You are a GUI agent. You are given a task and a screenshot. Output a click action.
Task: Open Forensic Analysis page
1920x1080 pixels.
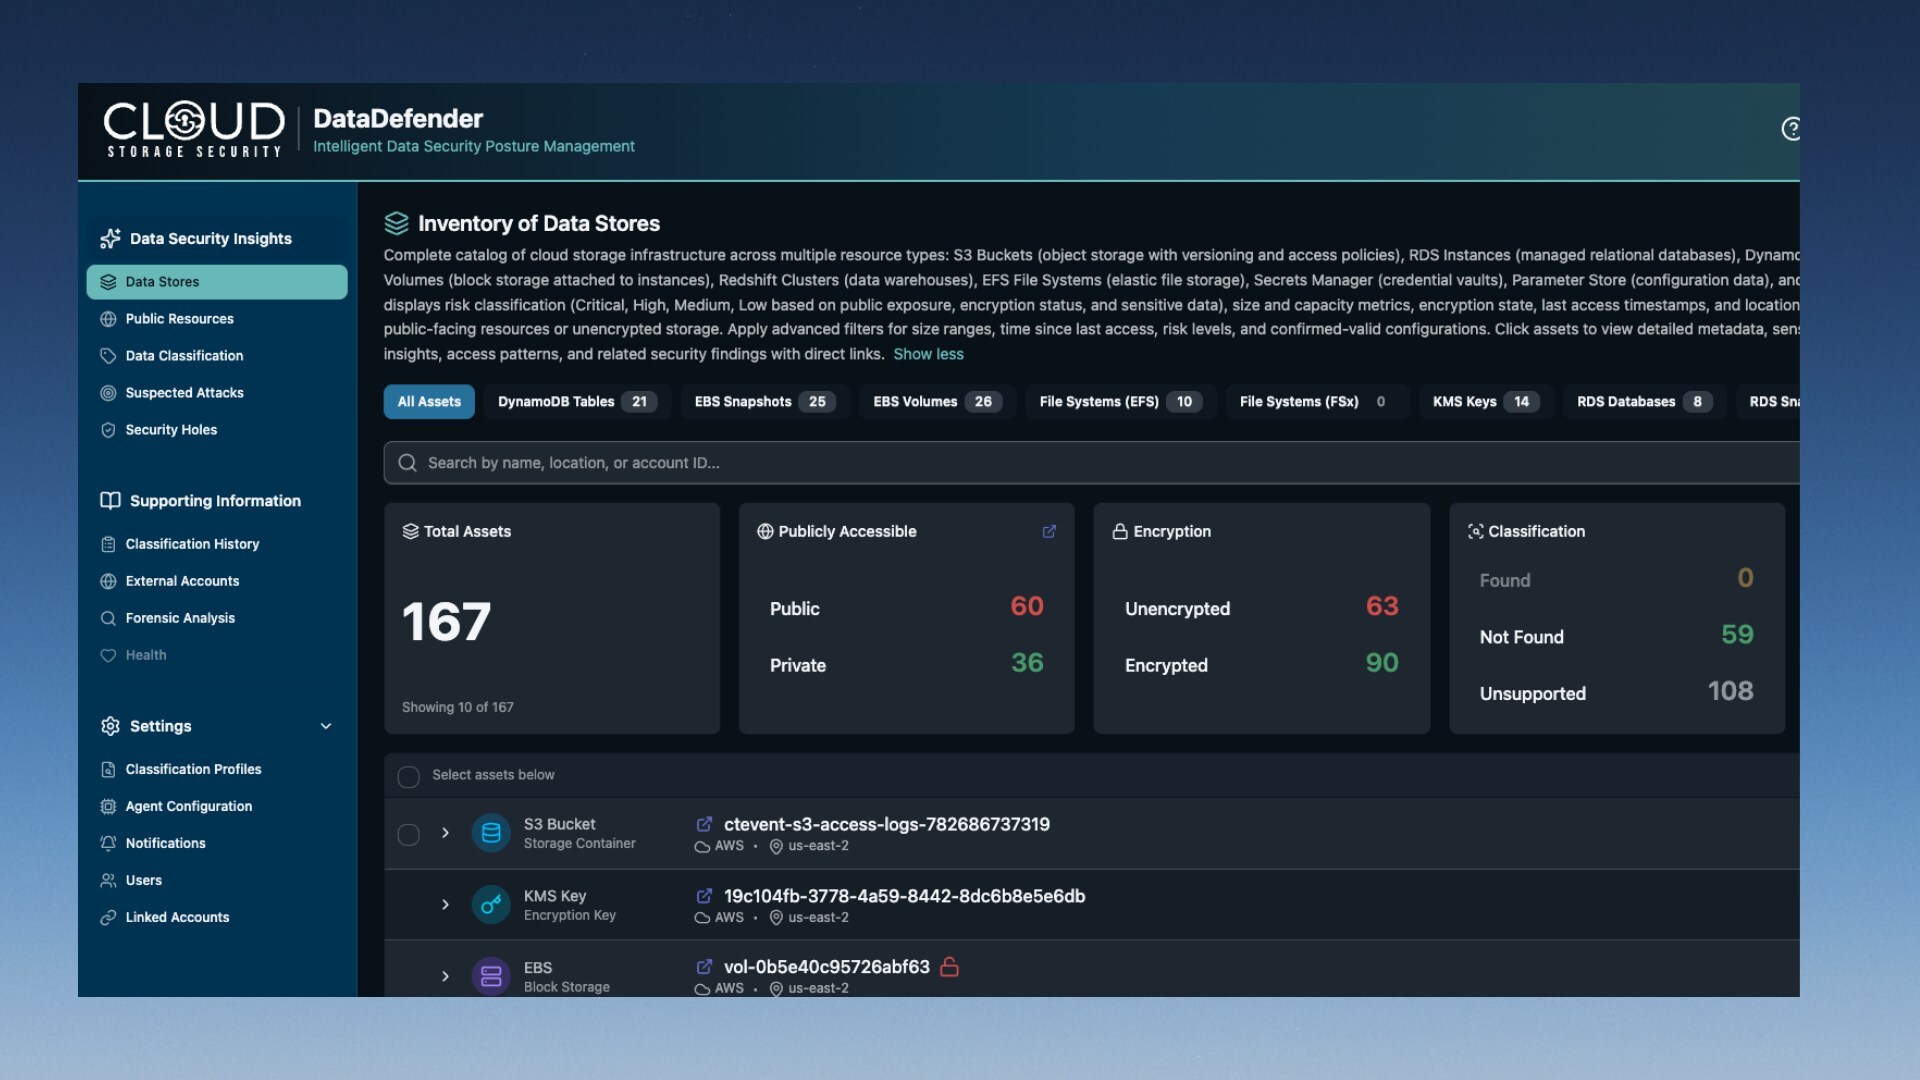click(180, 618)
